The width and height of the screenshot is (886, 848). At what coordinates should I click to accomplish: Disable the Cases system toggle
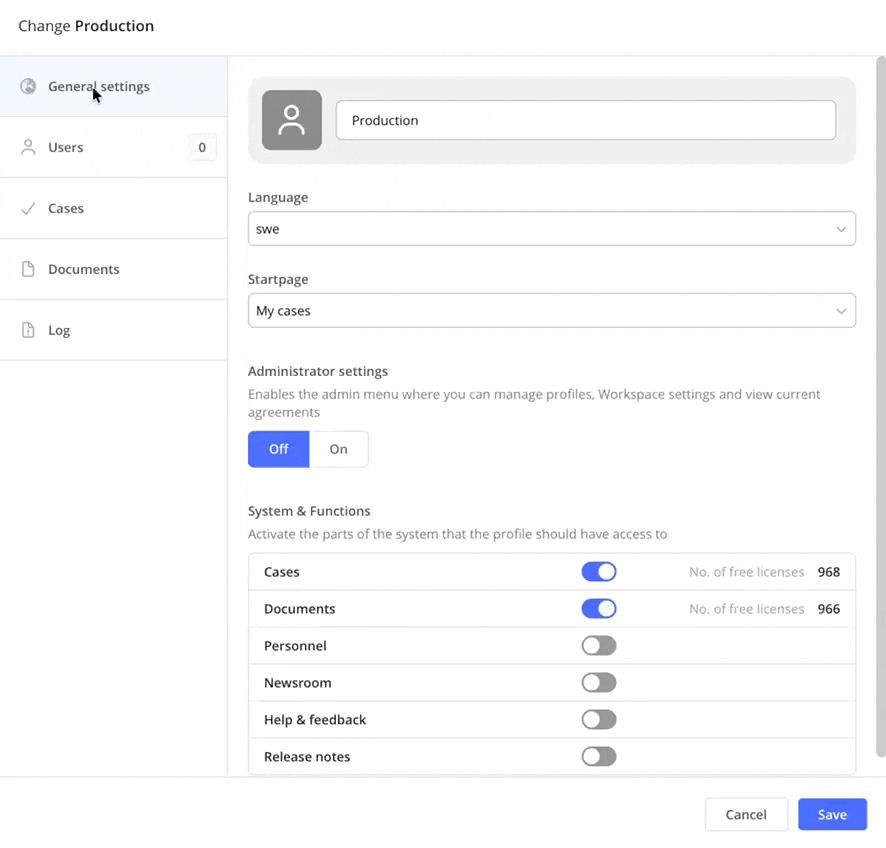click(599, 572)
